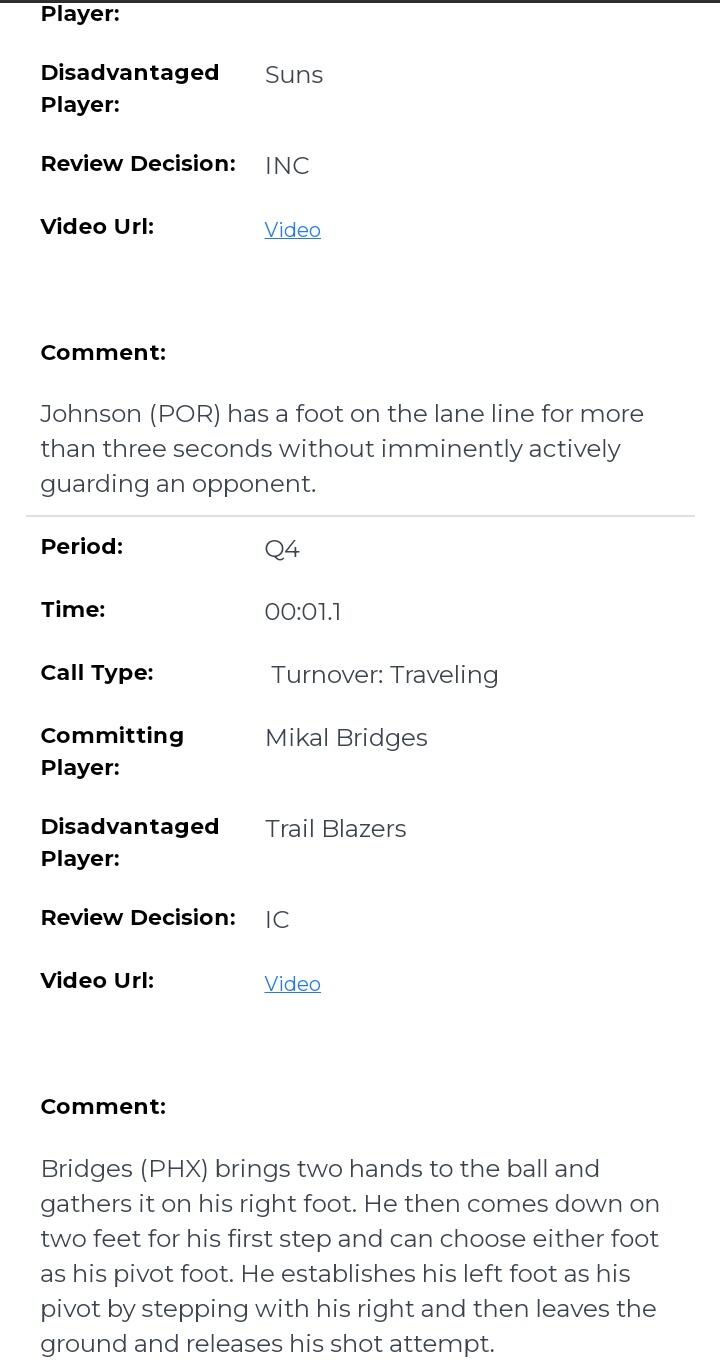Select the INC review decision text
Screen dimensions: 720x1364
(x=287, y=166)
